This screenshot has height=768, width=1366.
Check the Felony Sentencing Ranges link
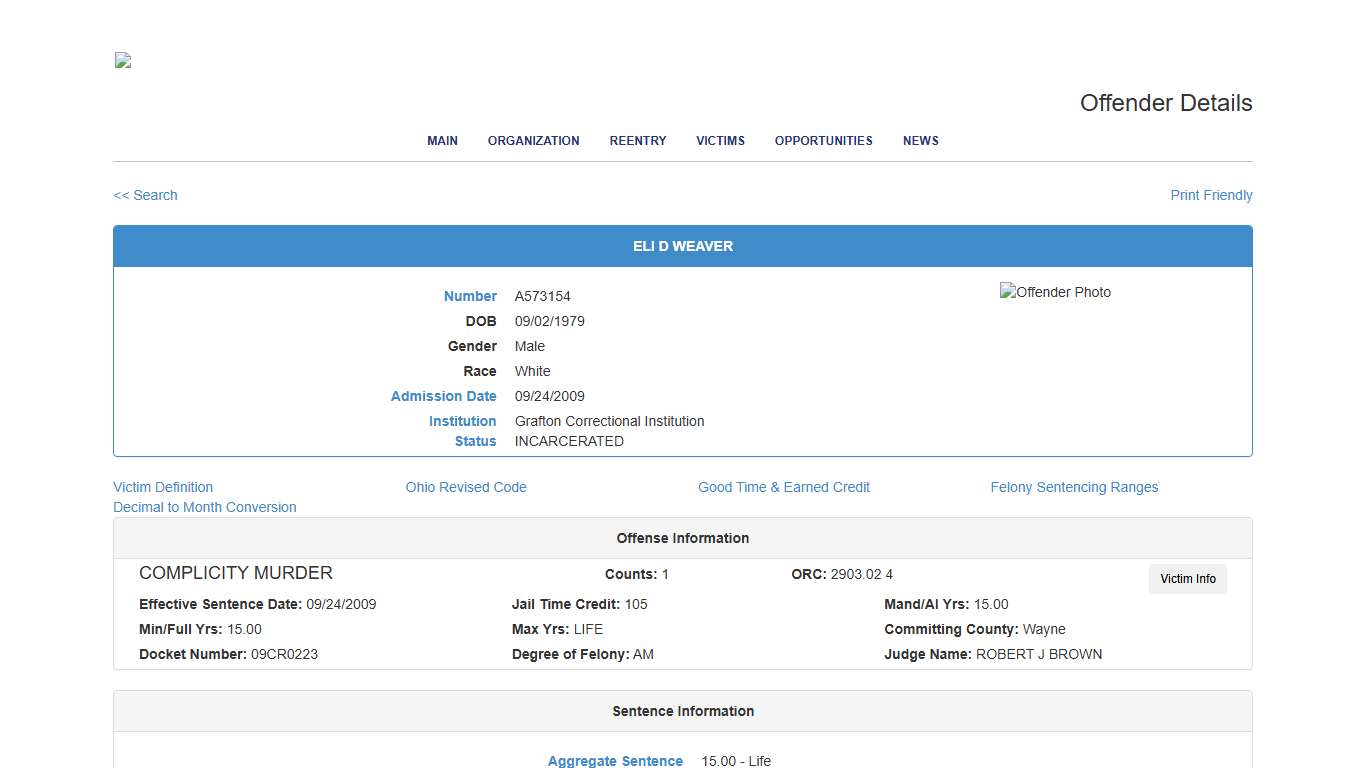tap(1074, 487)
